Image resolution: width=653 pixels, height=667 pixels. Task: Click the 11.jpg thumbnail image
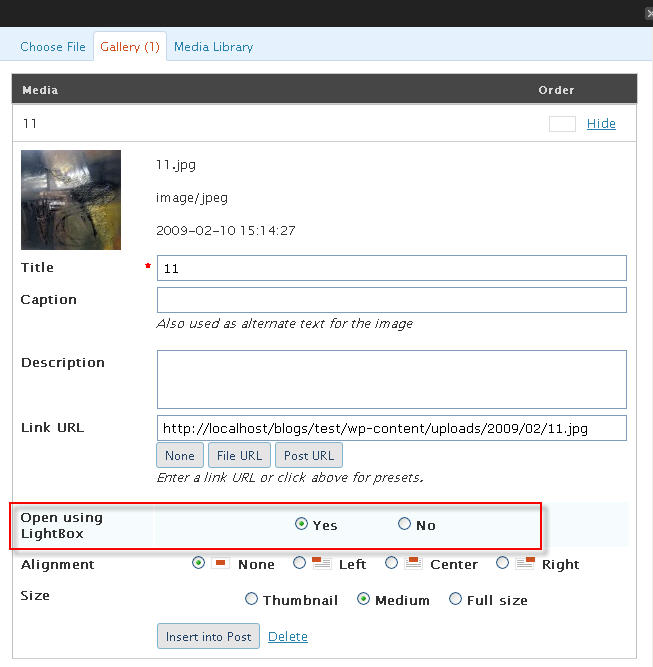pos(71,200)
